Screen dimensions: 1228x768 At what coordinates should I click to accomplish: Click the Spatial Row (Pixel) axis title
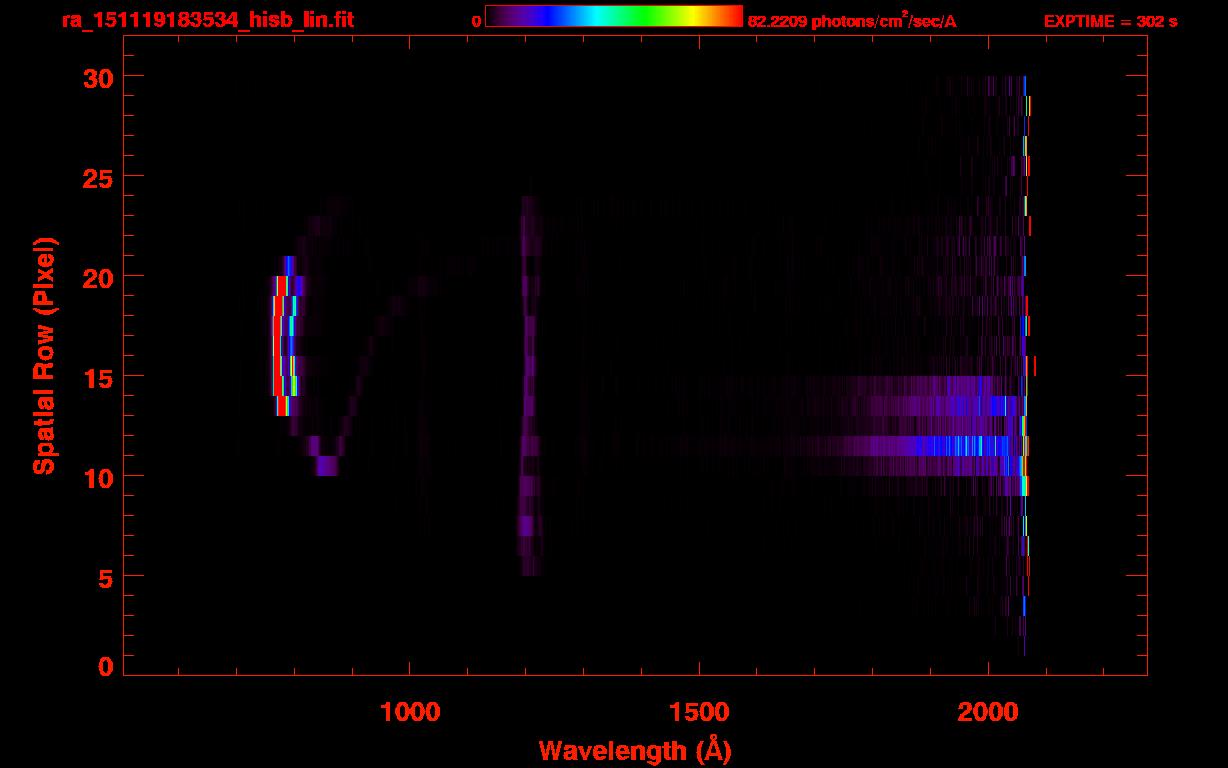click(44, 355)
